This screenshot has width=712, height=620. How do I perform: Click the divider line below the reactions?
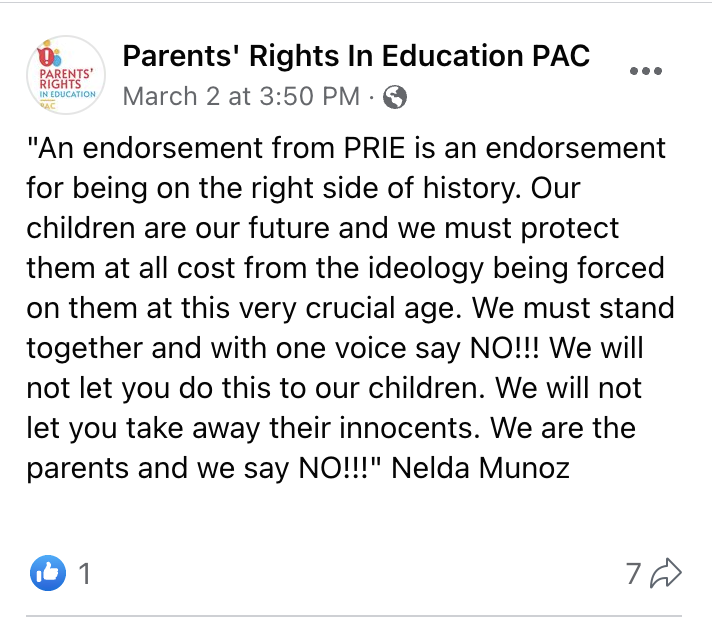(x=354, y=616)
